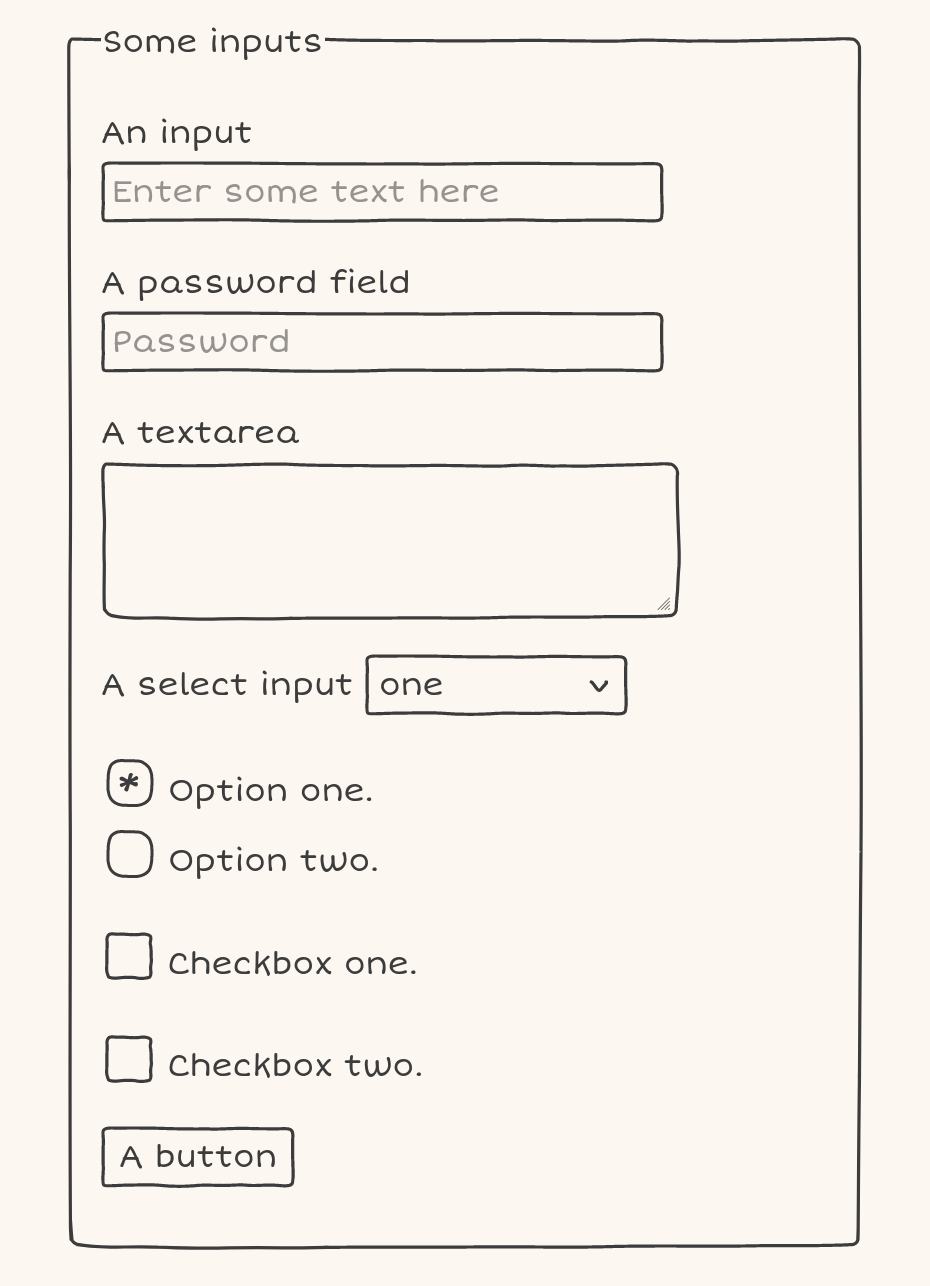The width and height of the screenshot is (930, 1286).
Task: Tick the 'Checkbox one' box
Action: (129, 956)
